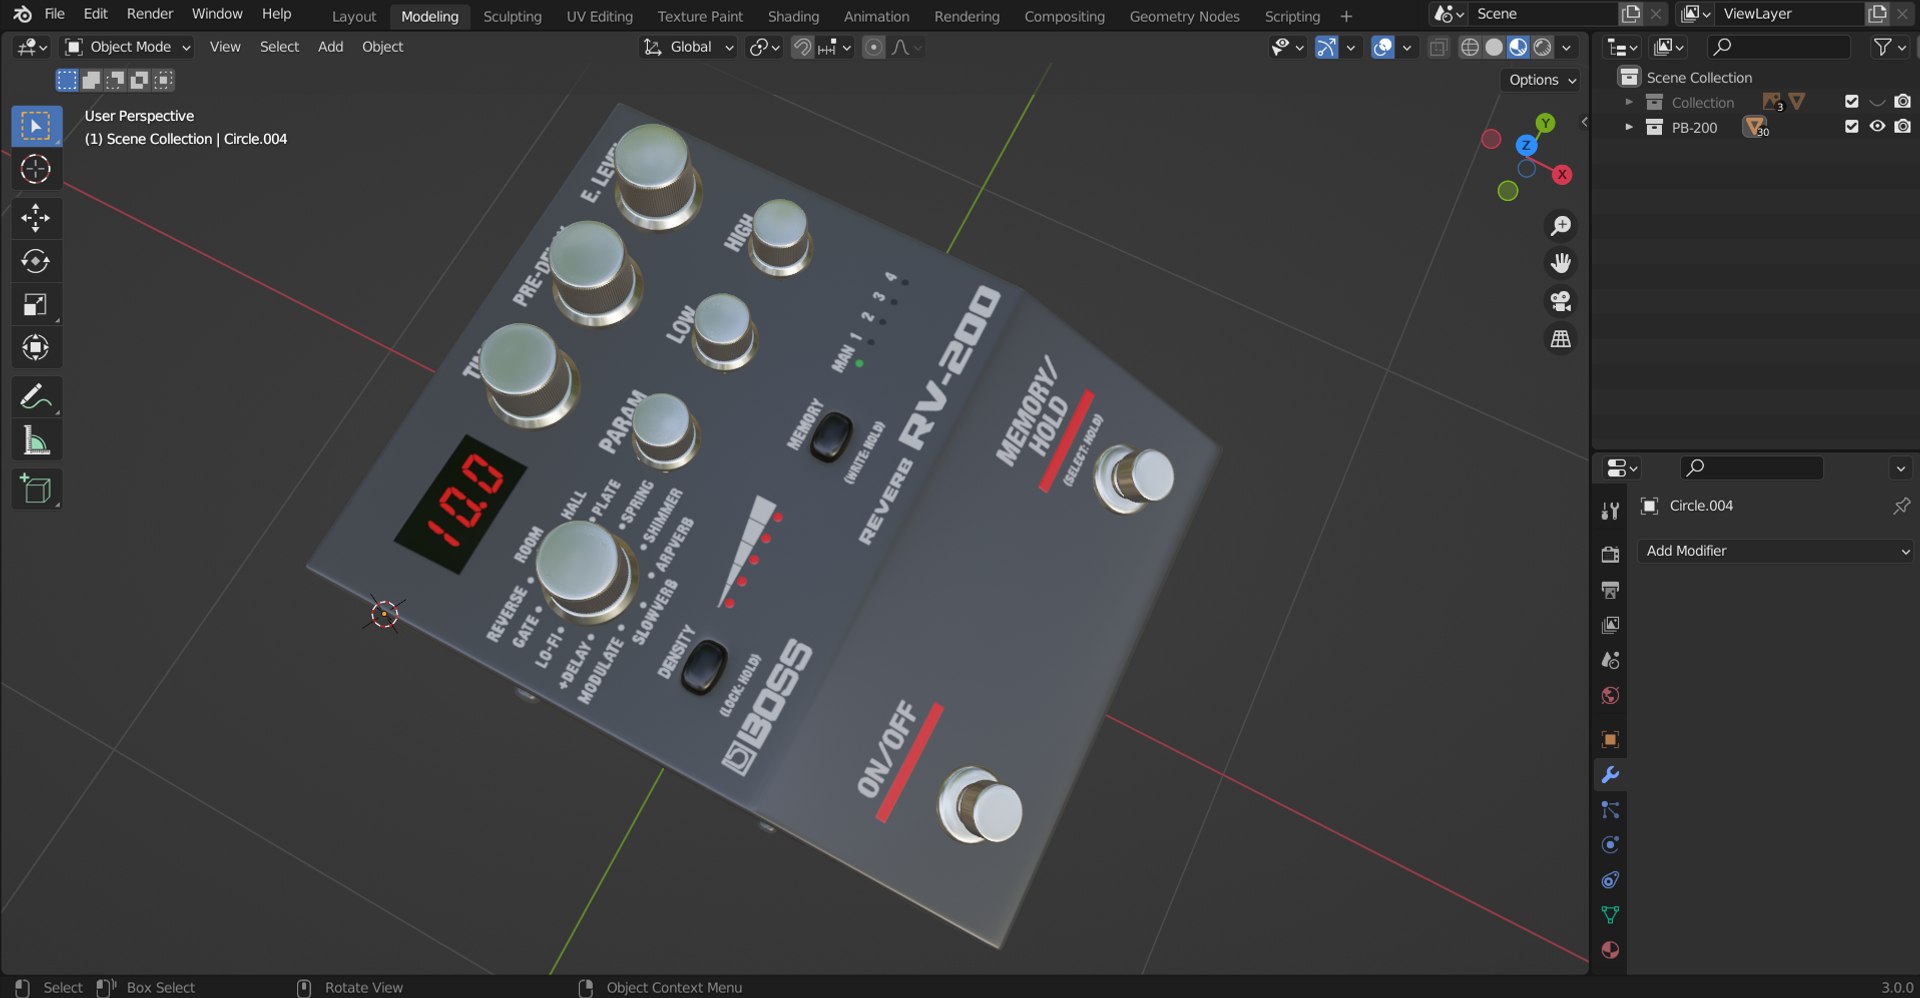1920x998 pixels.
Task: Toggle viewport overlays
Action: (1383, 47)
